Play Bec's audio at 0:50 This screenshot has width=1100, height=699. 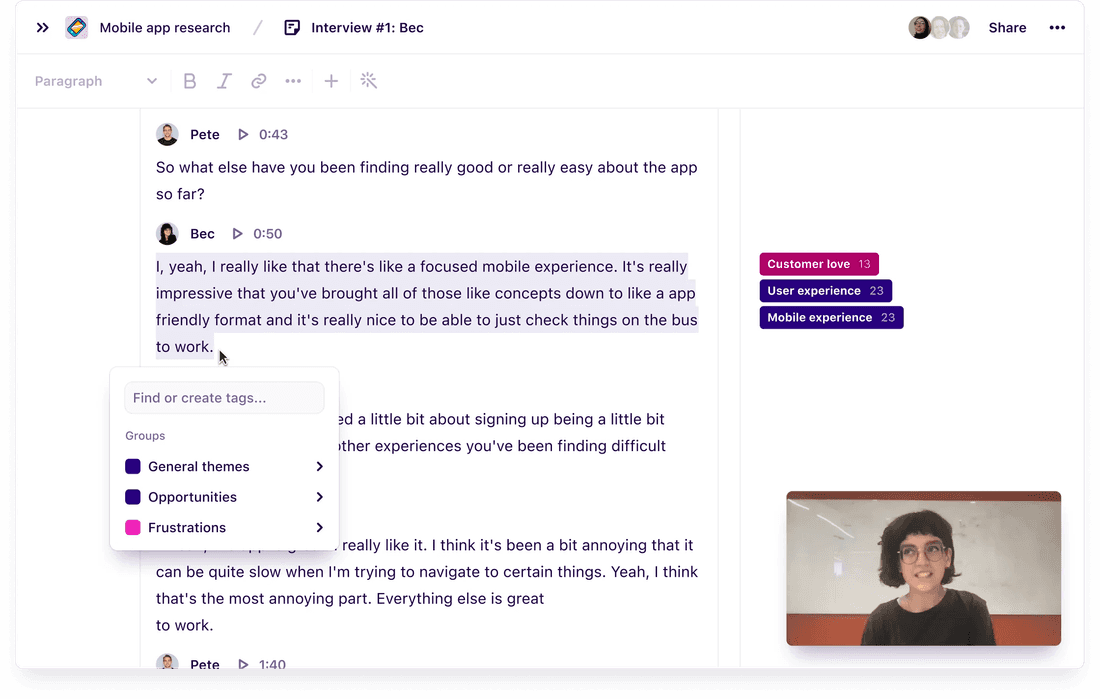(237, 233)
